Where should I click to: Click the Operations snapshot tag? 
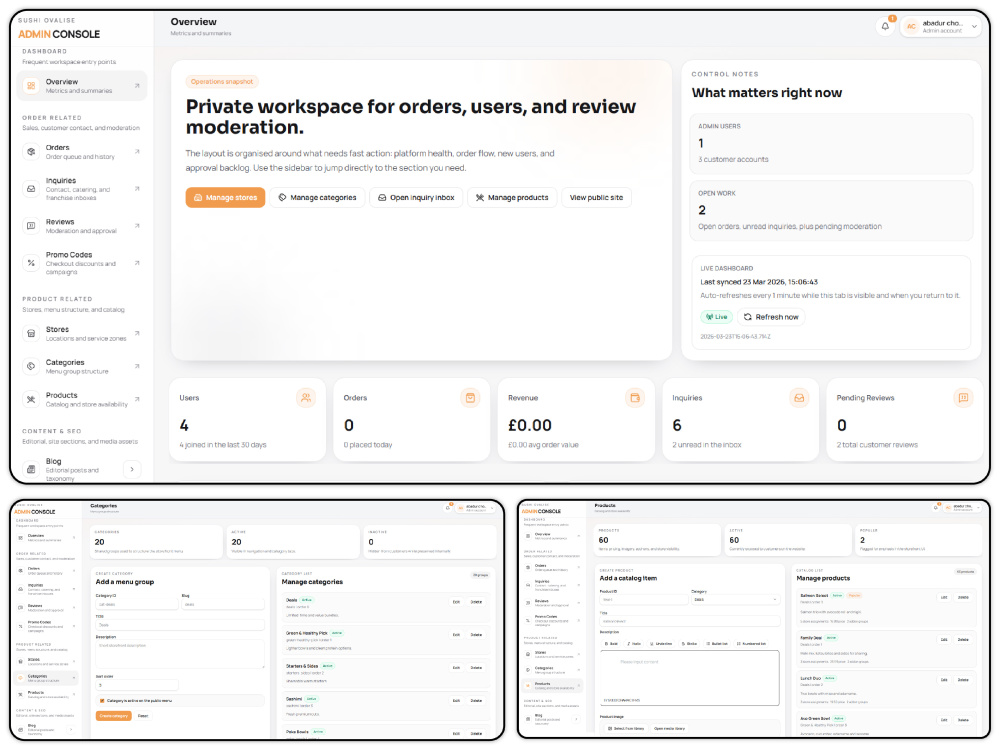pos(222,82)
